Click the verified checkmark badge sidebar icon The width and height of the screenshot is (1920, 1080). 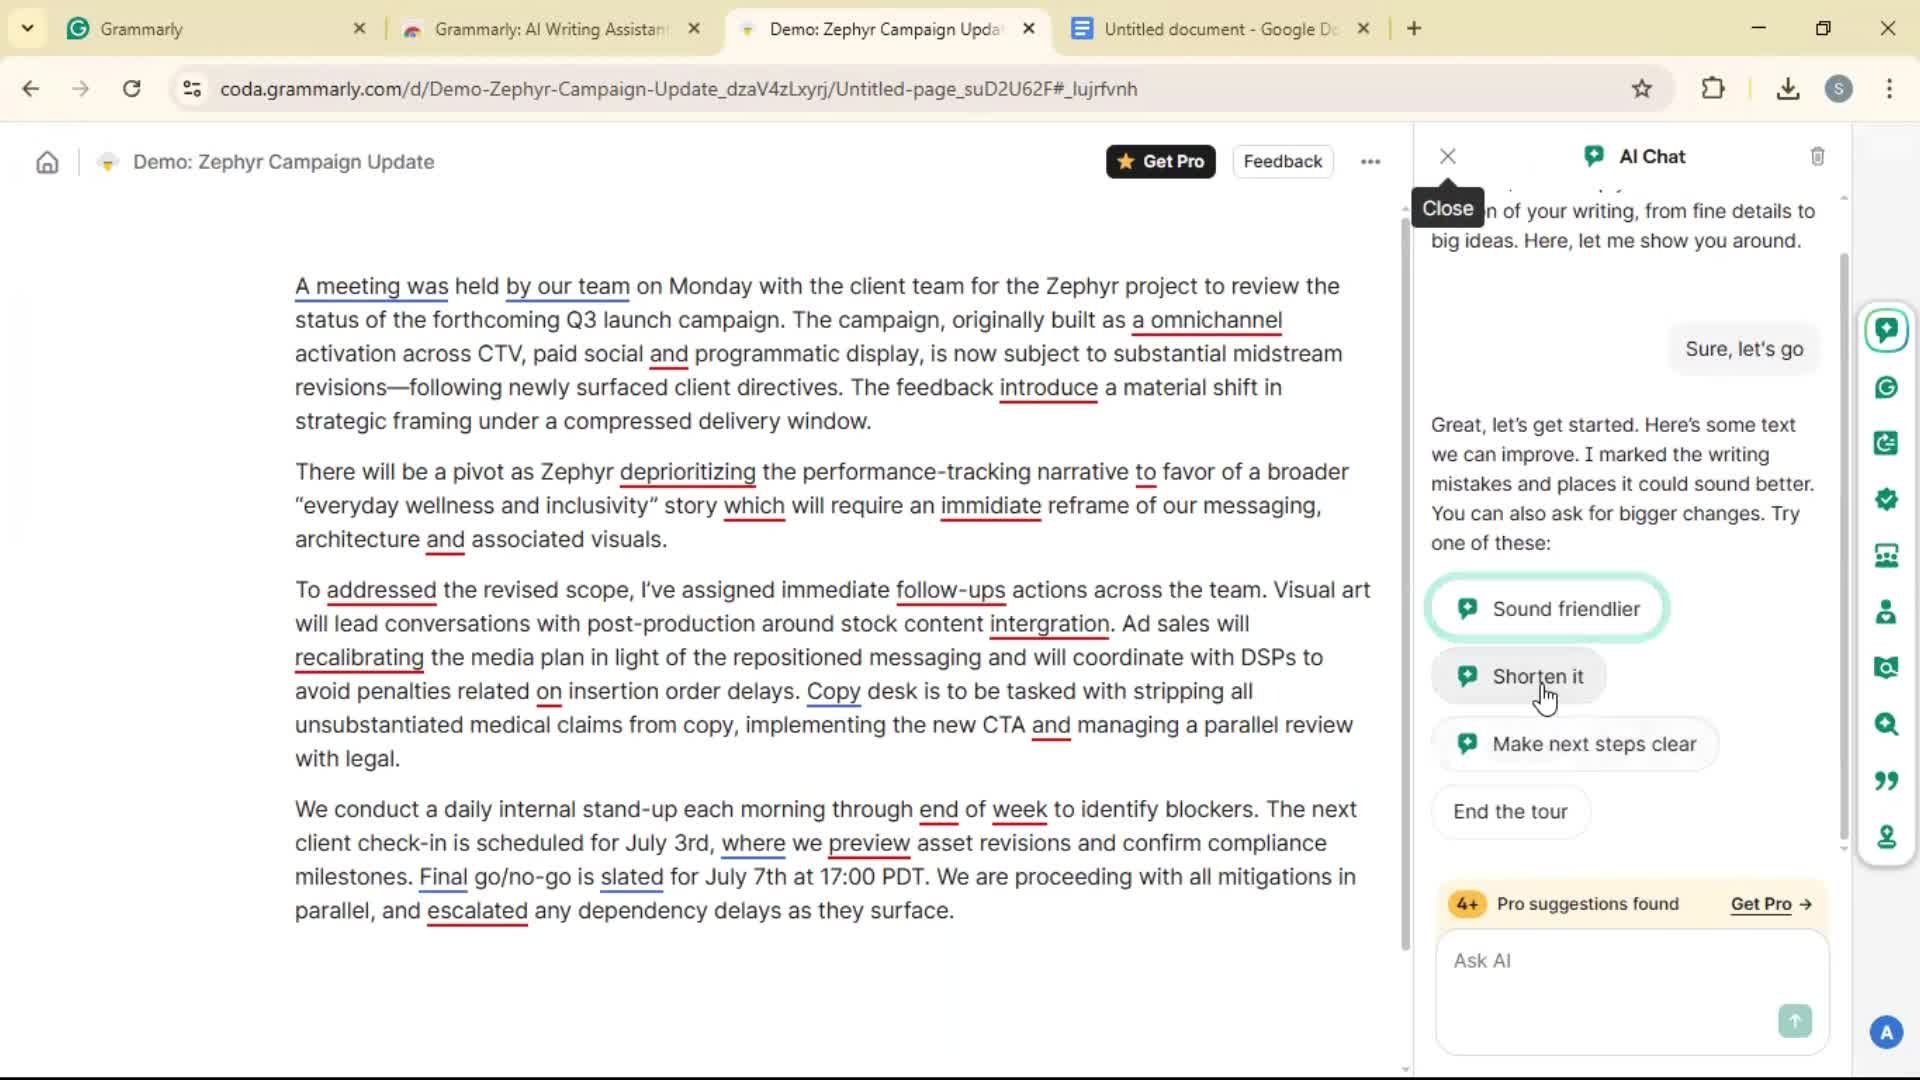1886,499
